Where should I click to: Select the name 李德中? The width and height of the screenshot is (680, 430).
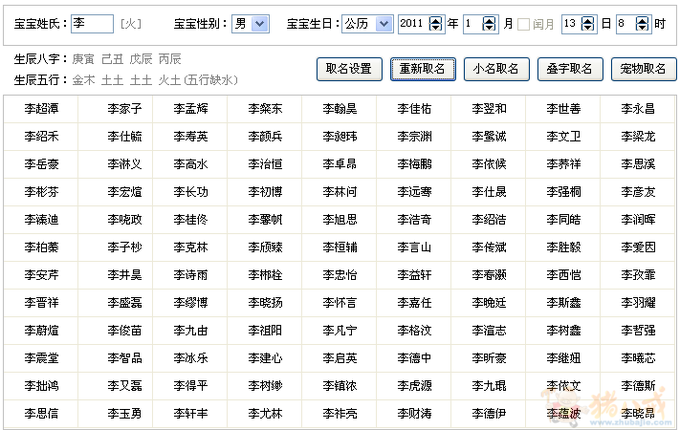pos(414,358)
